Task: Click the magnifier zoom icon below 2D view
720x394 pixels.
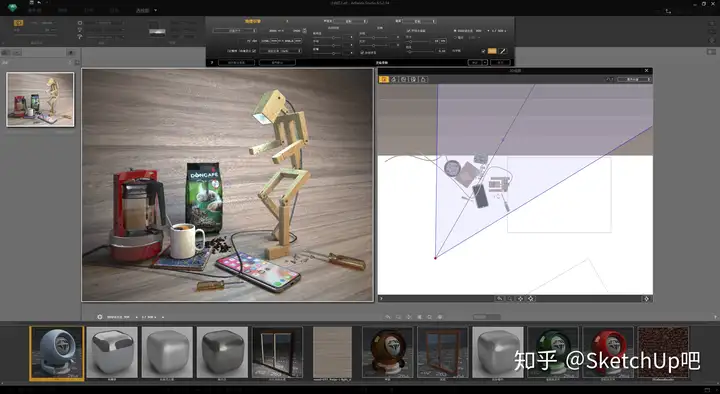Action: coord(510,298)
